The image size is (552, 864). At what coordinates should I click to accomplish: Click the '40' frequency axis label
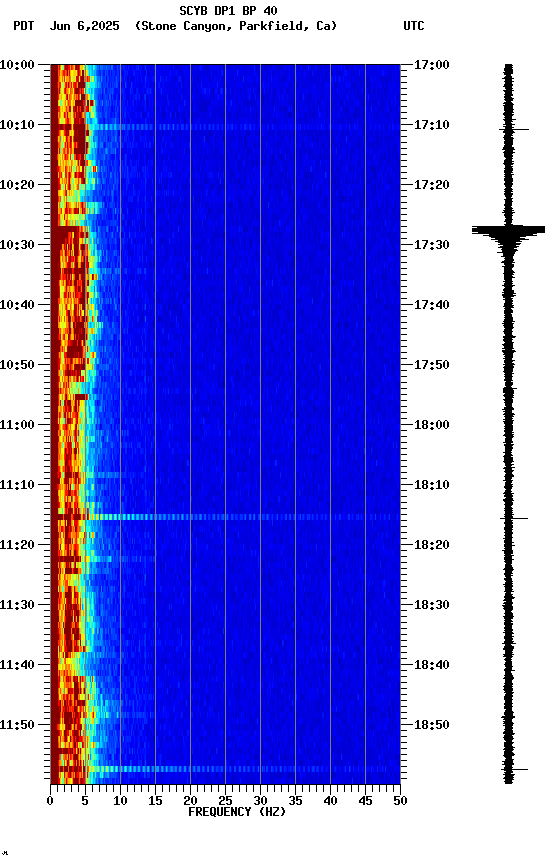pyautogui.click(x=330, y=801)
